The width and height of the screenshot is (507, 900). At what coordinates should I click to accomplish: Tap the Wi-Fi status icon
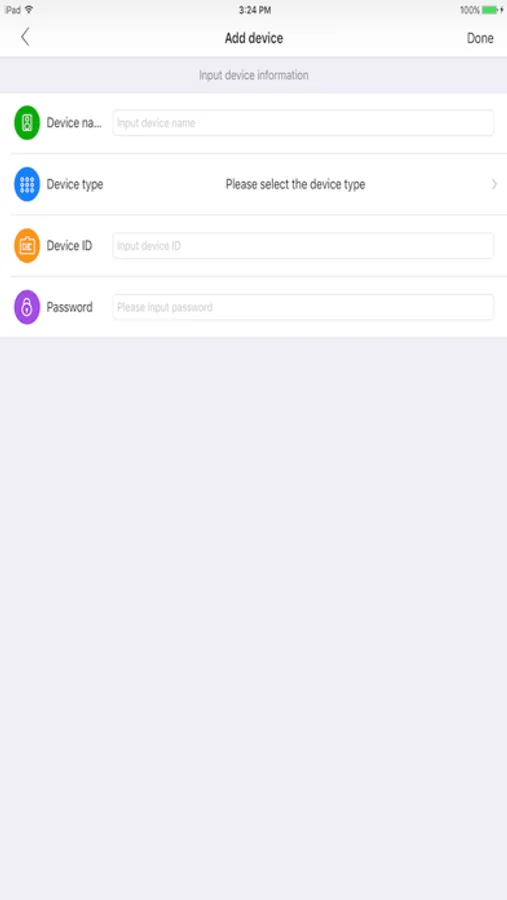[x=29, y=10]
